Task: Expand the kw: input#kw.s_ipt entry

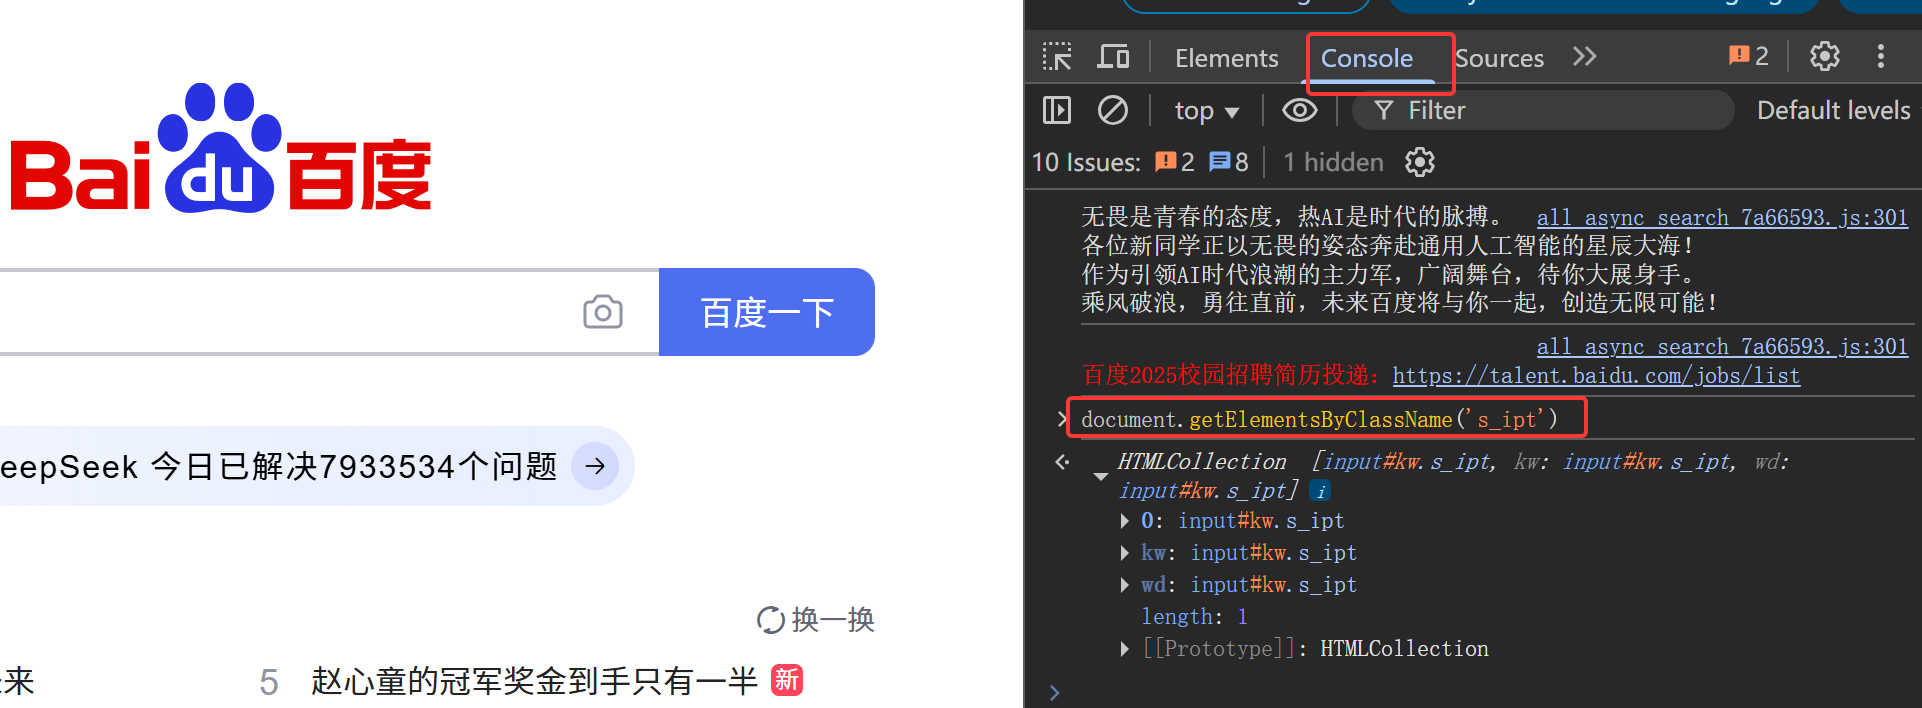Action: click(1125, 553)
